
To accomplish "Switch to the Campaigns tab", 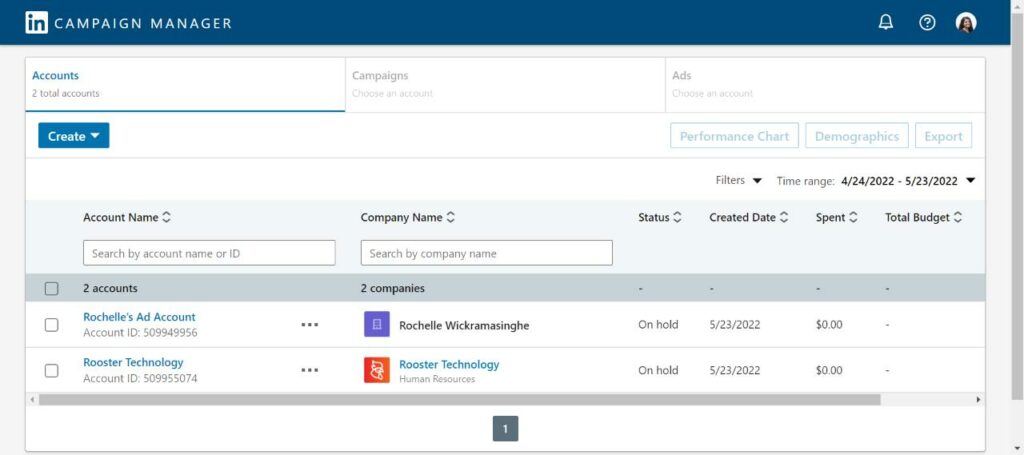I will [x=505, y=84].
